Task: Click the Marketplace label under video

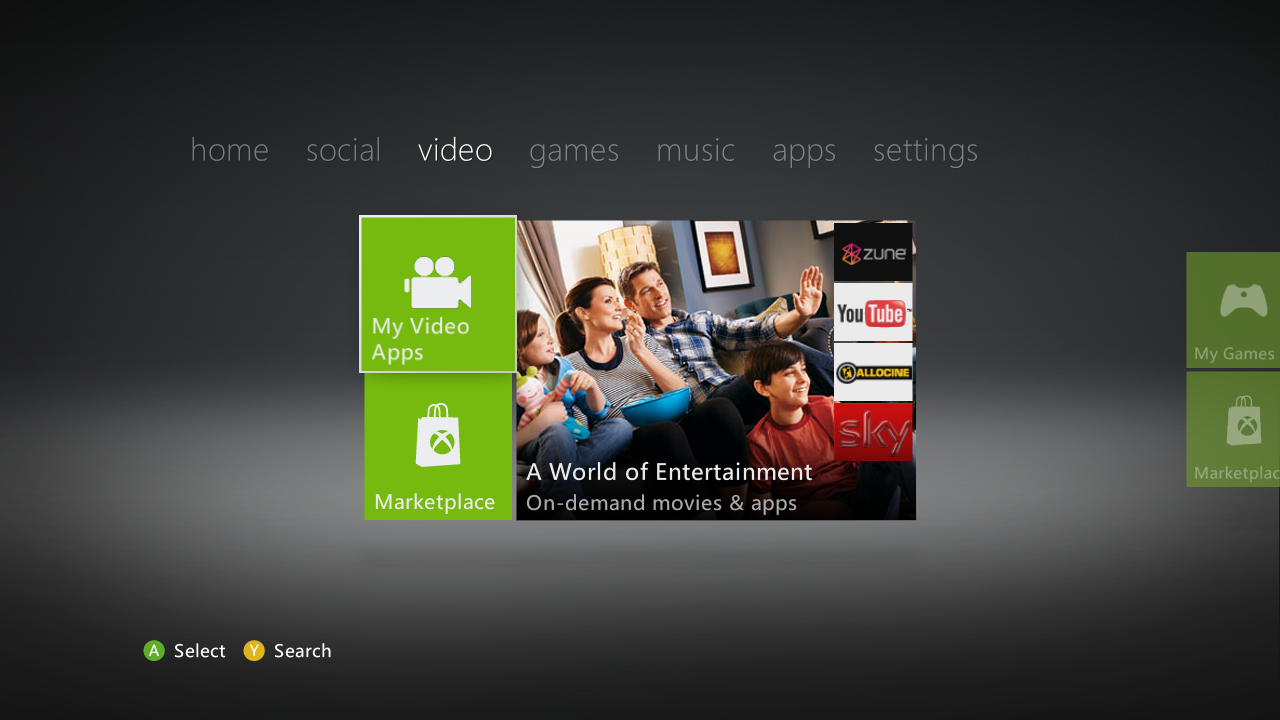Action: pyautogui.click(x=434, y=502)
